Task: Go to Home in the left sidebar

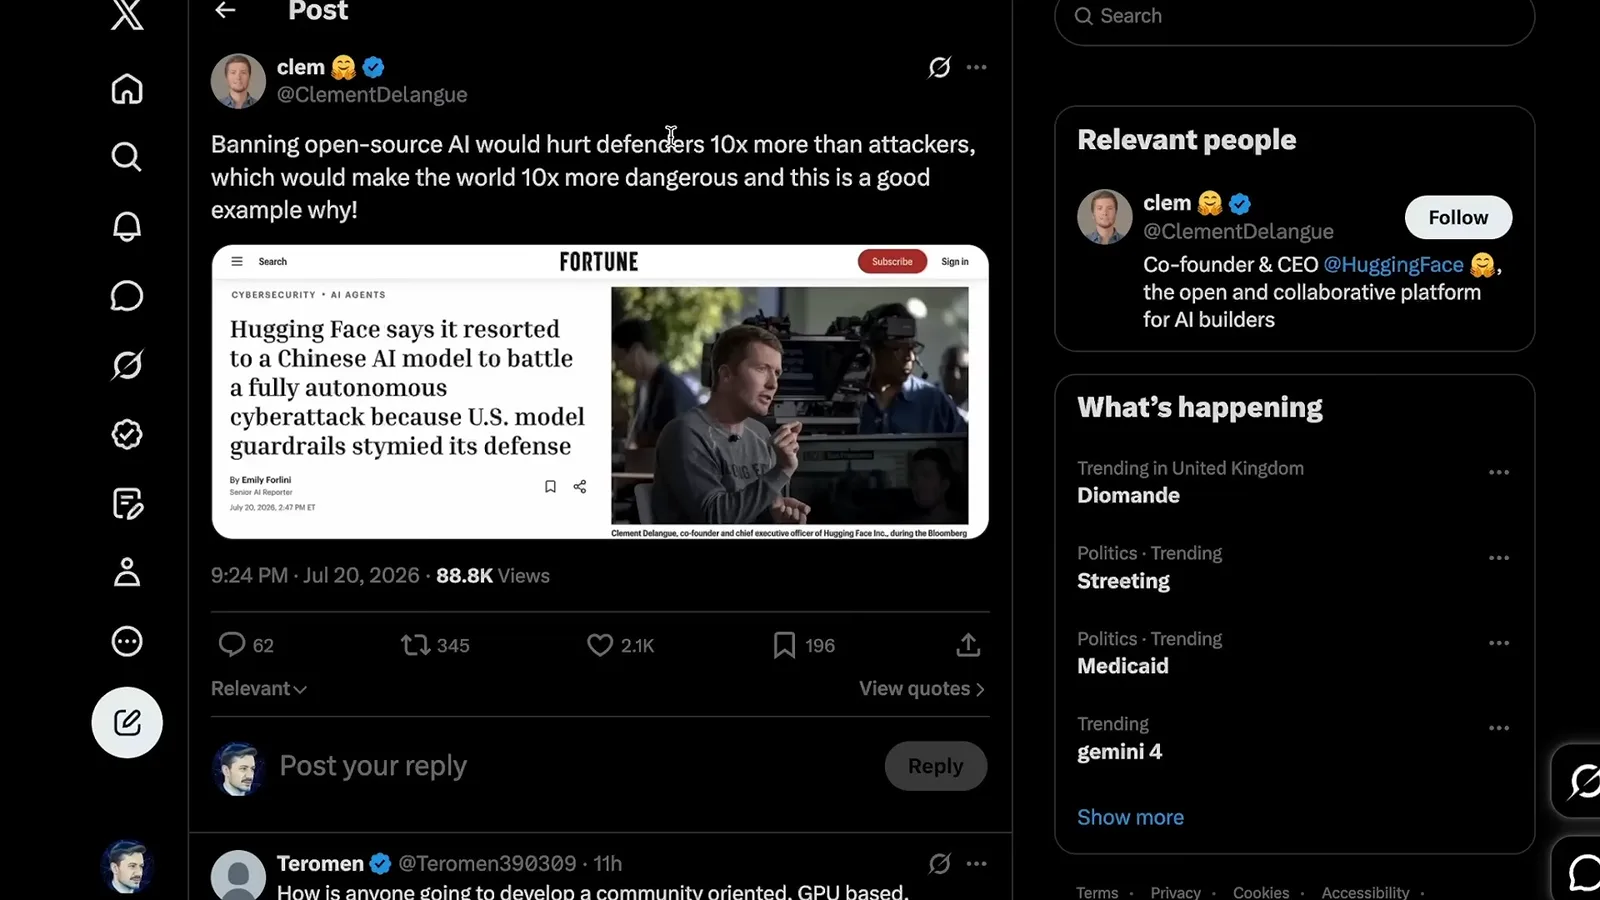Action: (x=127, y=89)
